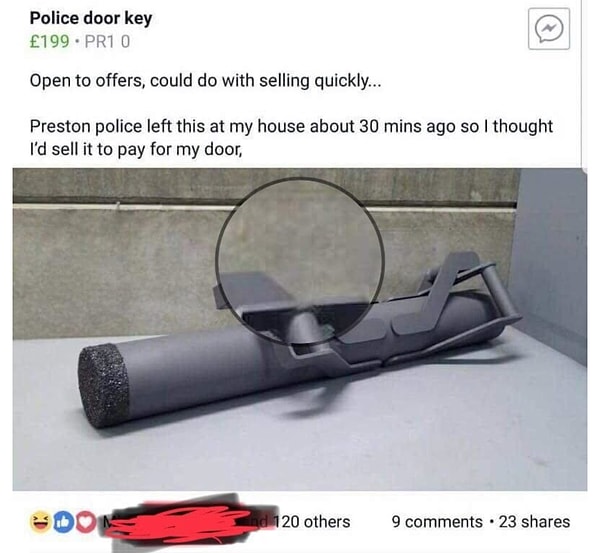Click the magnifying circle on the photo

coord(300,260)
